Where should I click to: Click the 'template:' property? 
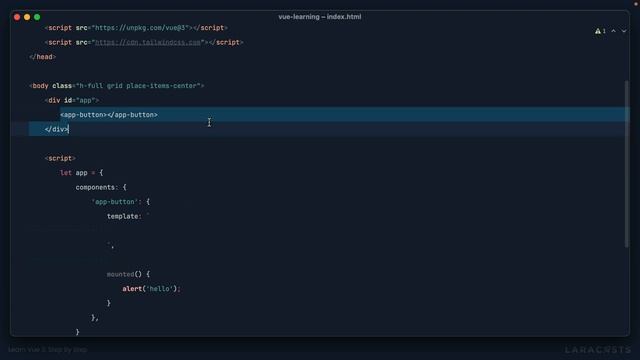point(124,216)
